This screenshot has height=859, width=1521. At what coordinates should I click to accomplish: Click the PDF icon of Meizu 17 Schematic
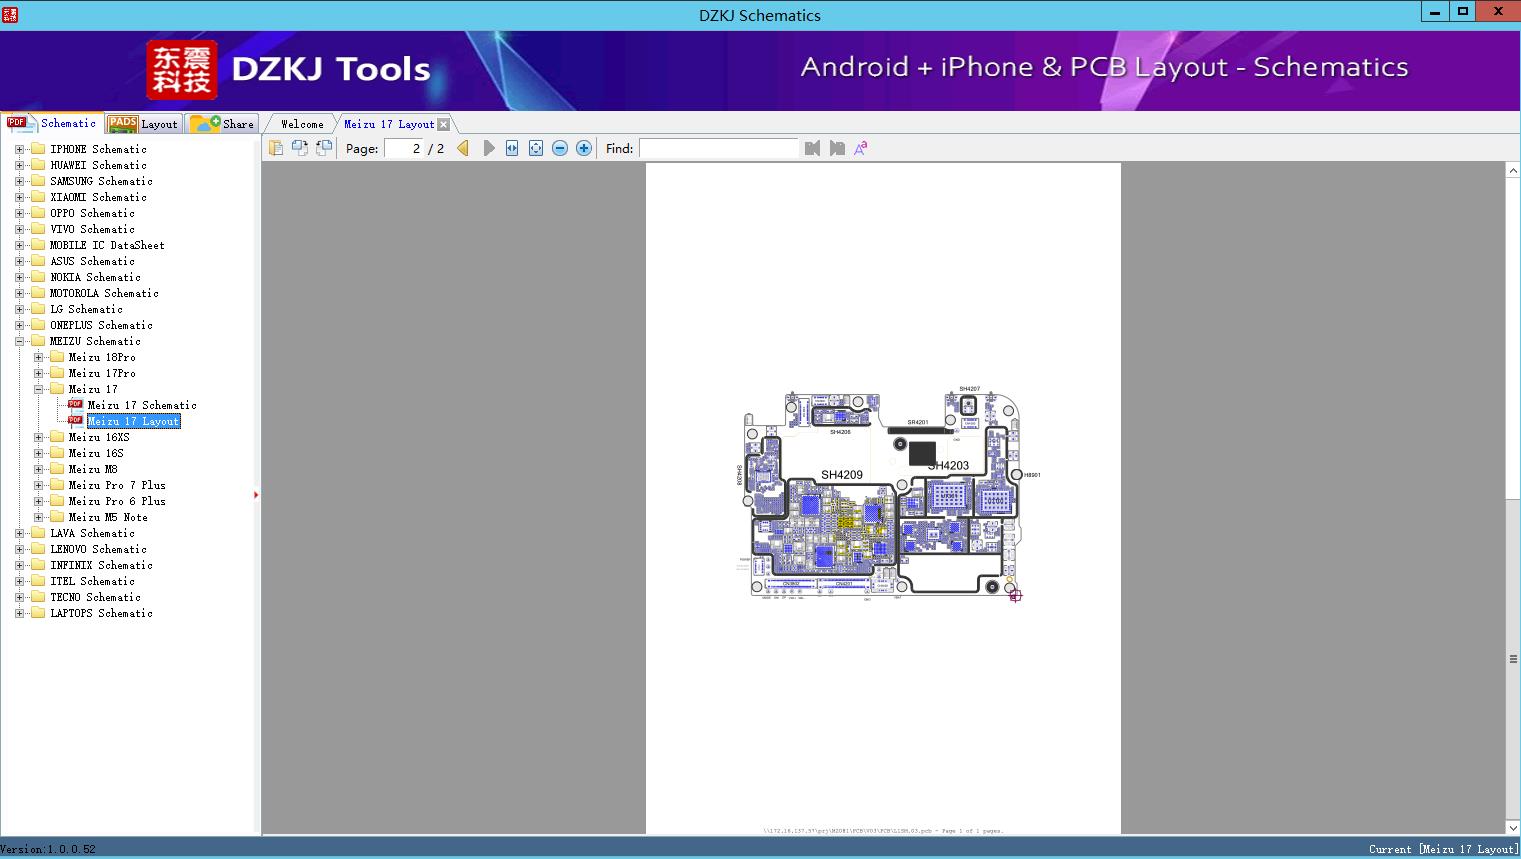tap(75, 405)
